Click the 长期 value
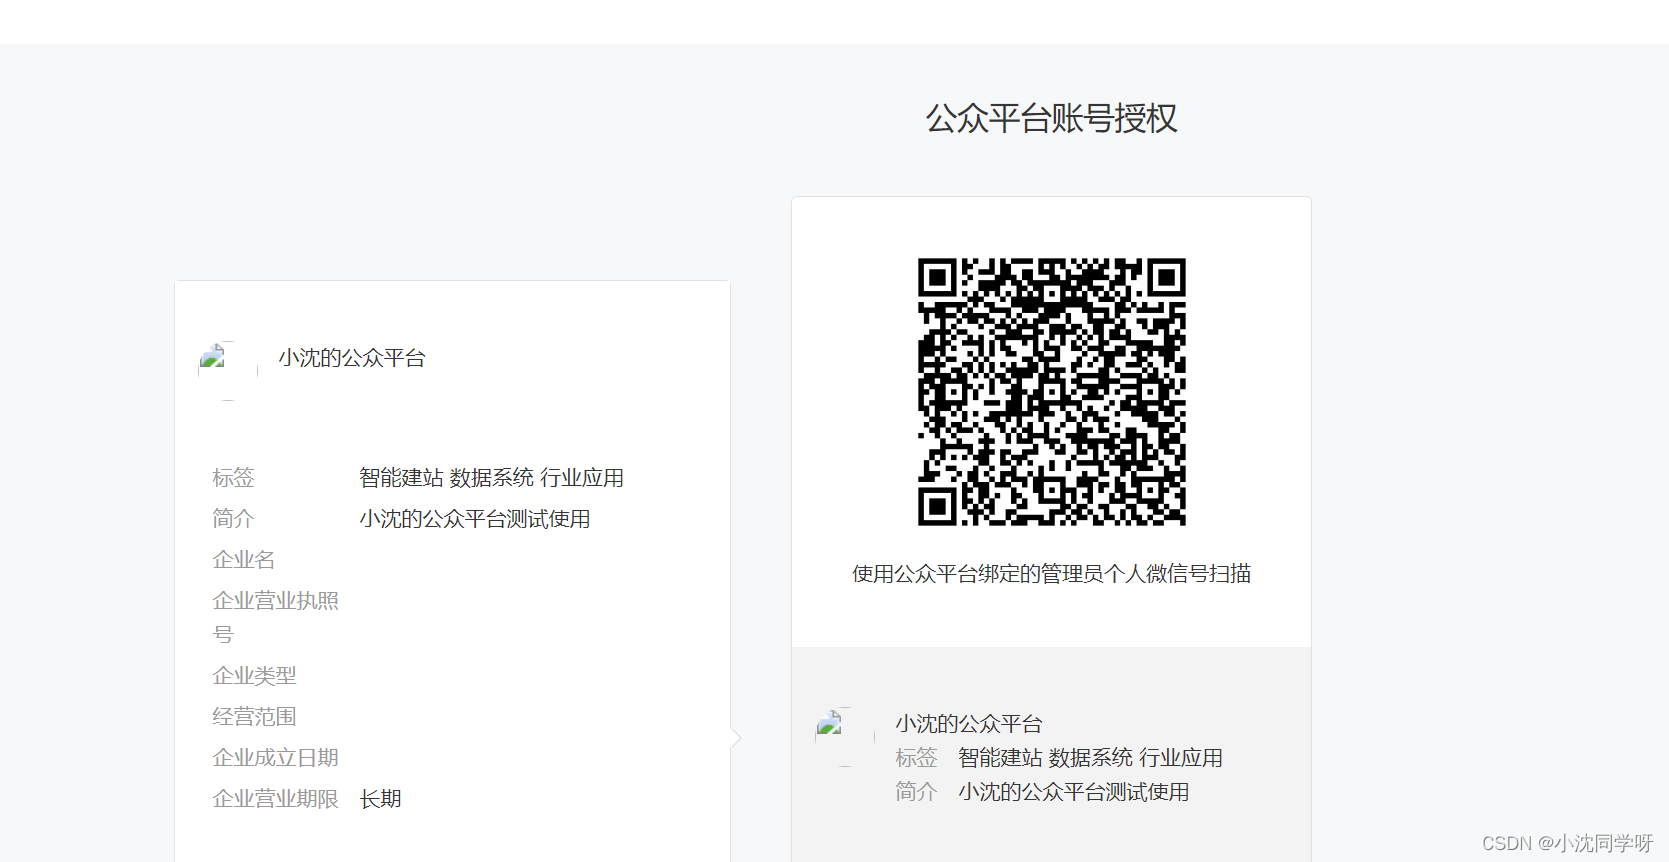1669x862 pixels. click(380, 799)
